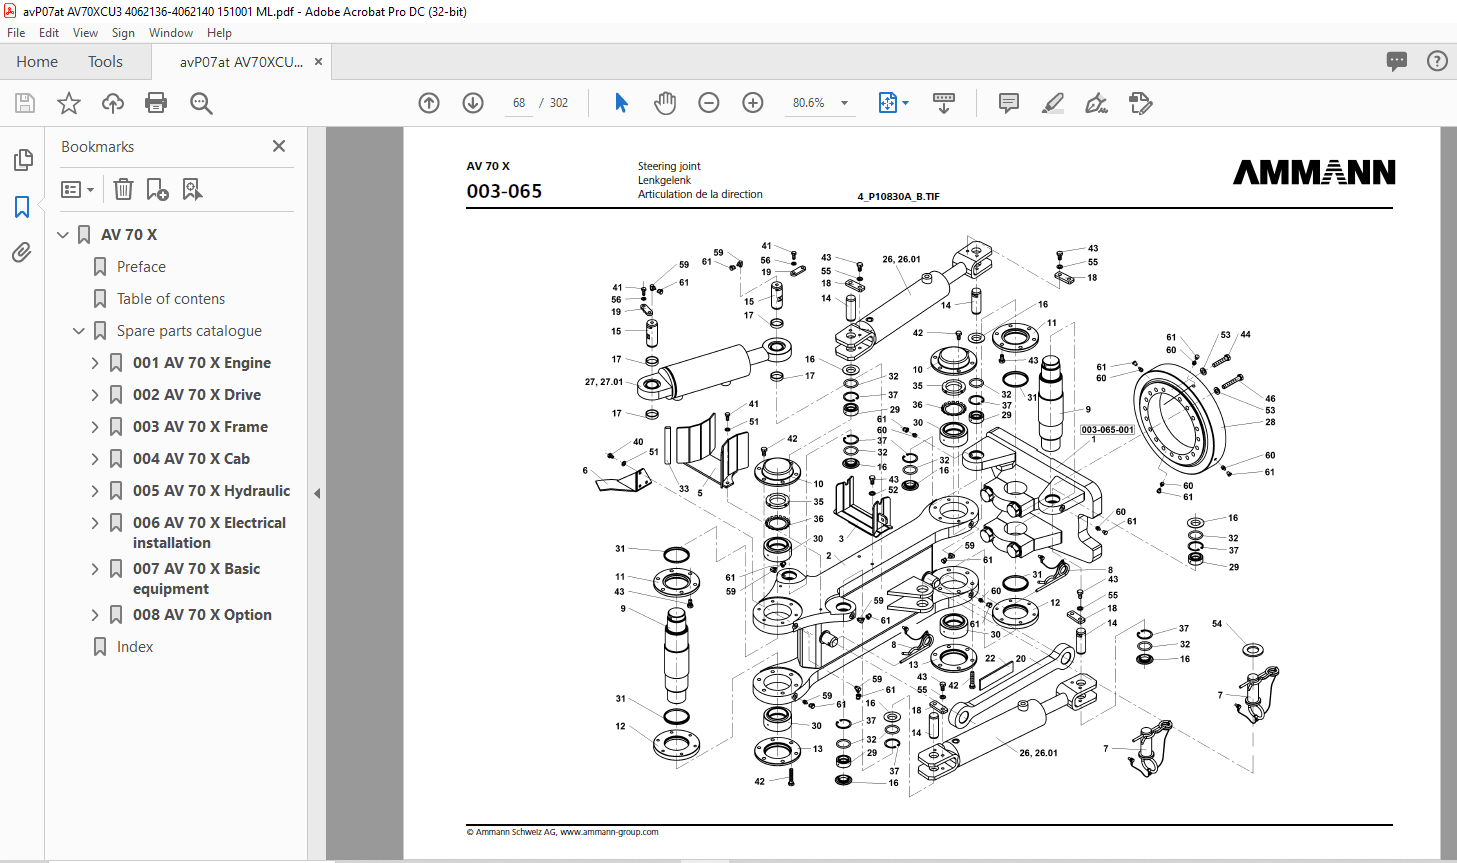
Task: Open the find text magnifier
Action: (x=201, y=103)
